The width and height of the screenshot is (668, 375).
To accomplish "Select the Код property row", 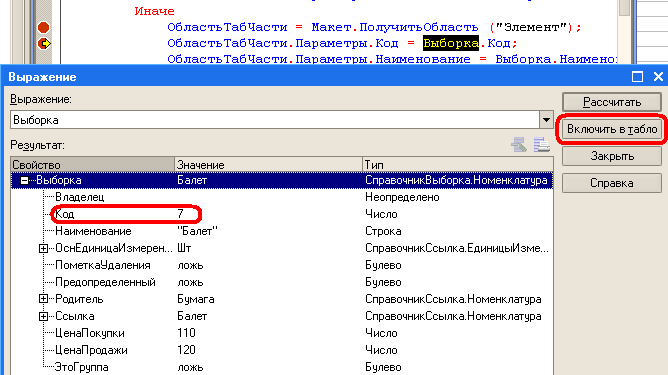I will pyautogui.click(x=282, y=214).
